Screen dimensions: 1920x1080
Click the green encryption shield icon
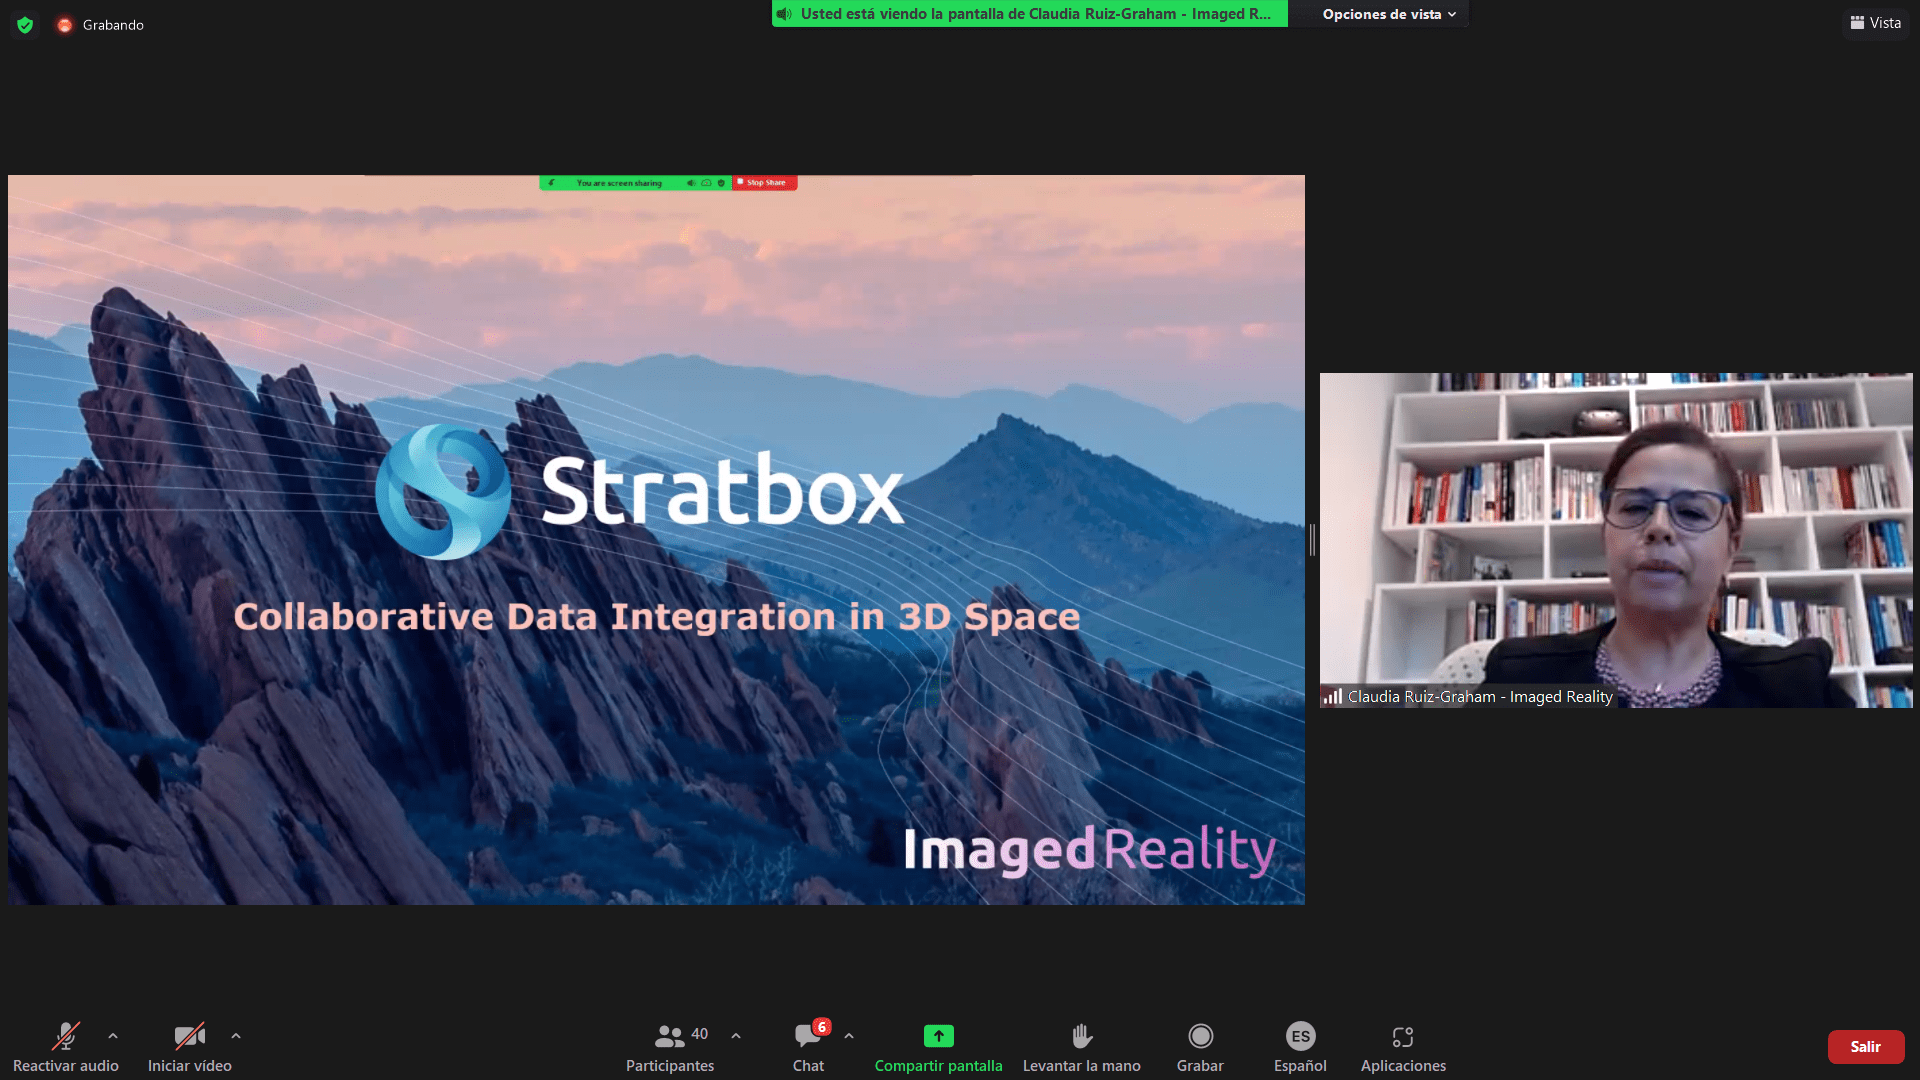pyautogui.click(x=25, y=25)
